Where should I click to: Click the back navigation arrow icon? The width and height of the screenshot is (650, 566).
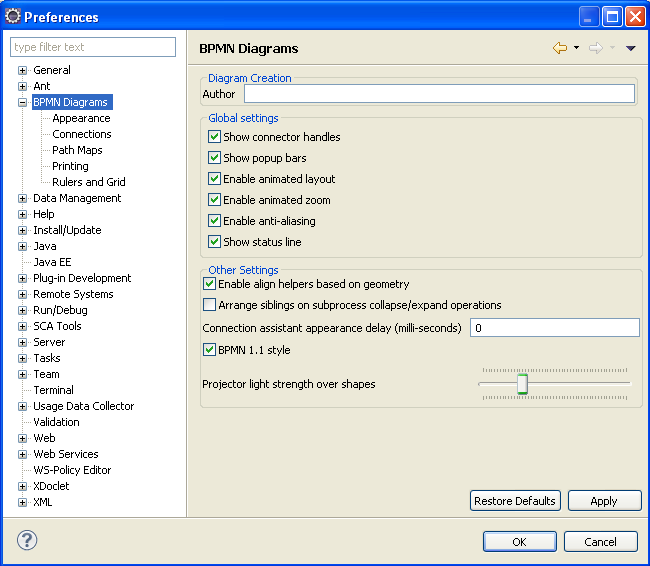pos(560,48)
